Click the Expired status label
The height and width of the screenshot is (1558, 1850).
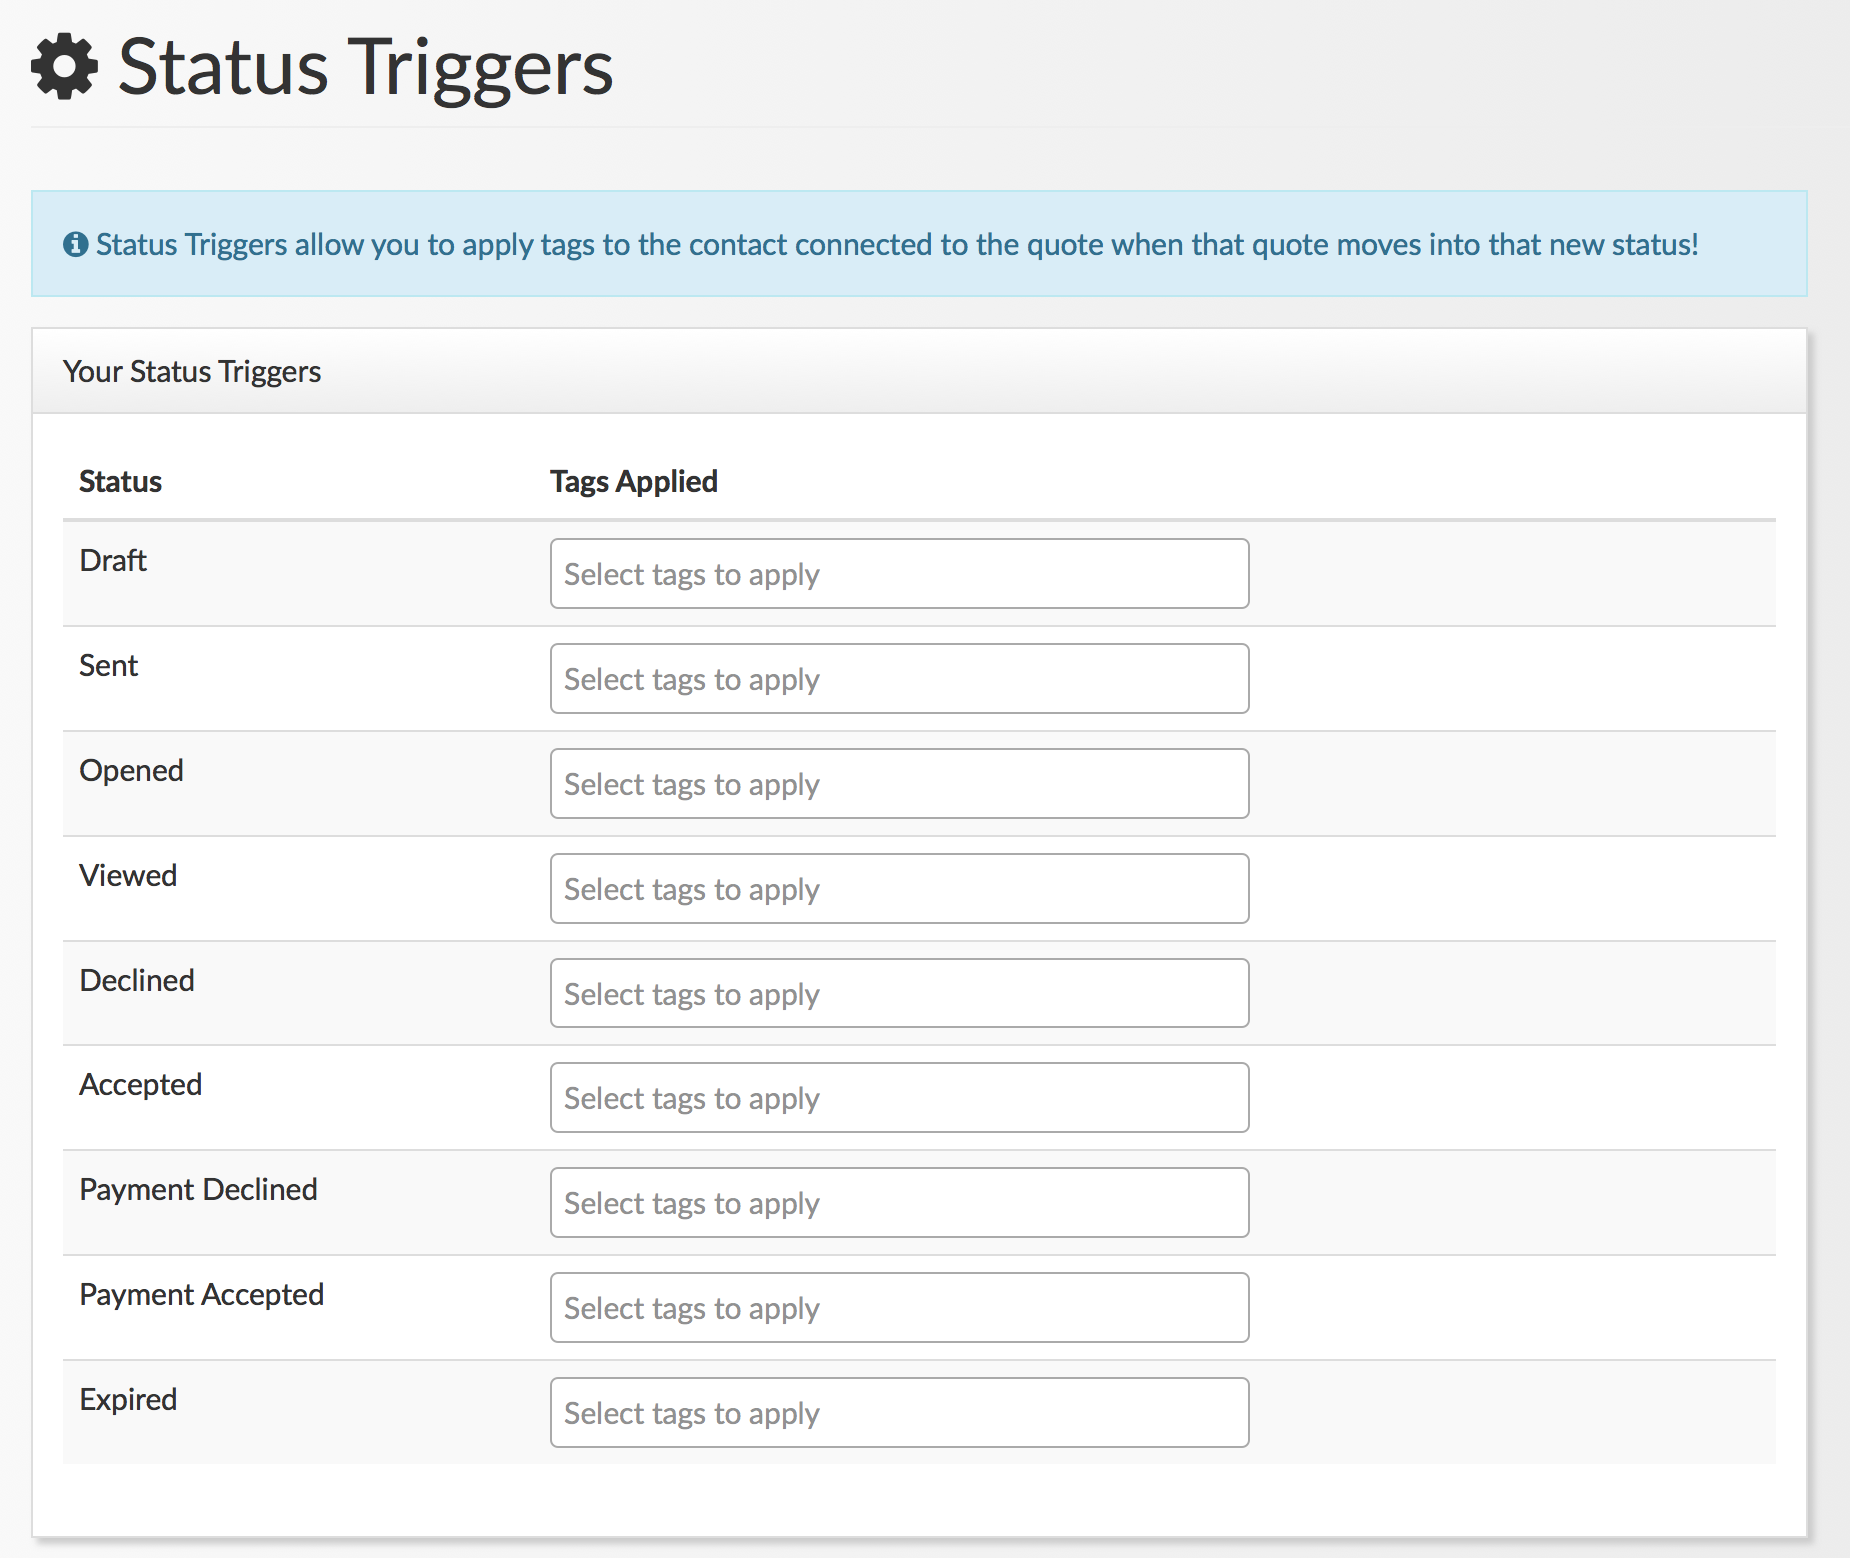(128, 1399)
